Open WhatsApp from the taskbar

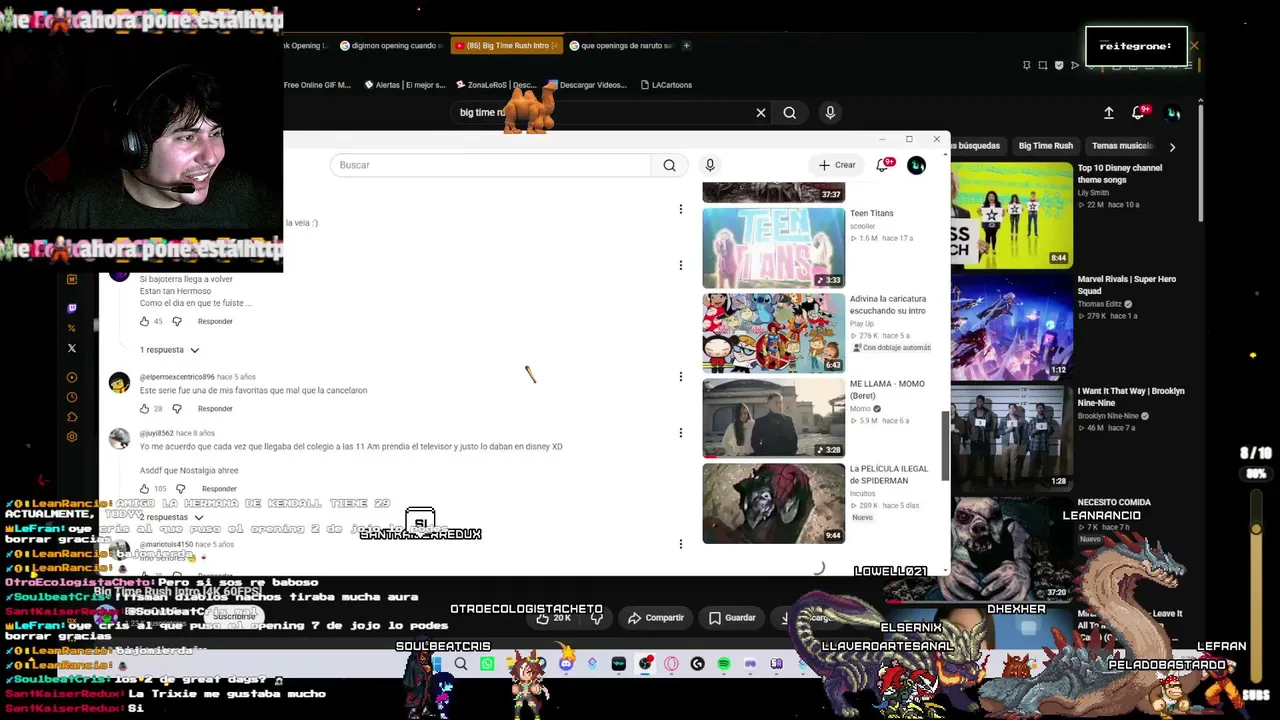coord(487,664)
